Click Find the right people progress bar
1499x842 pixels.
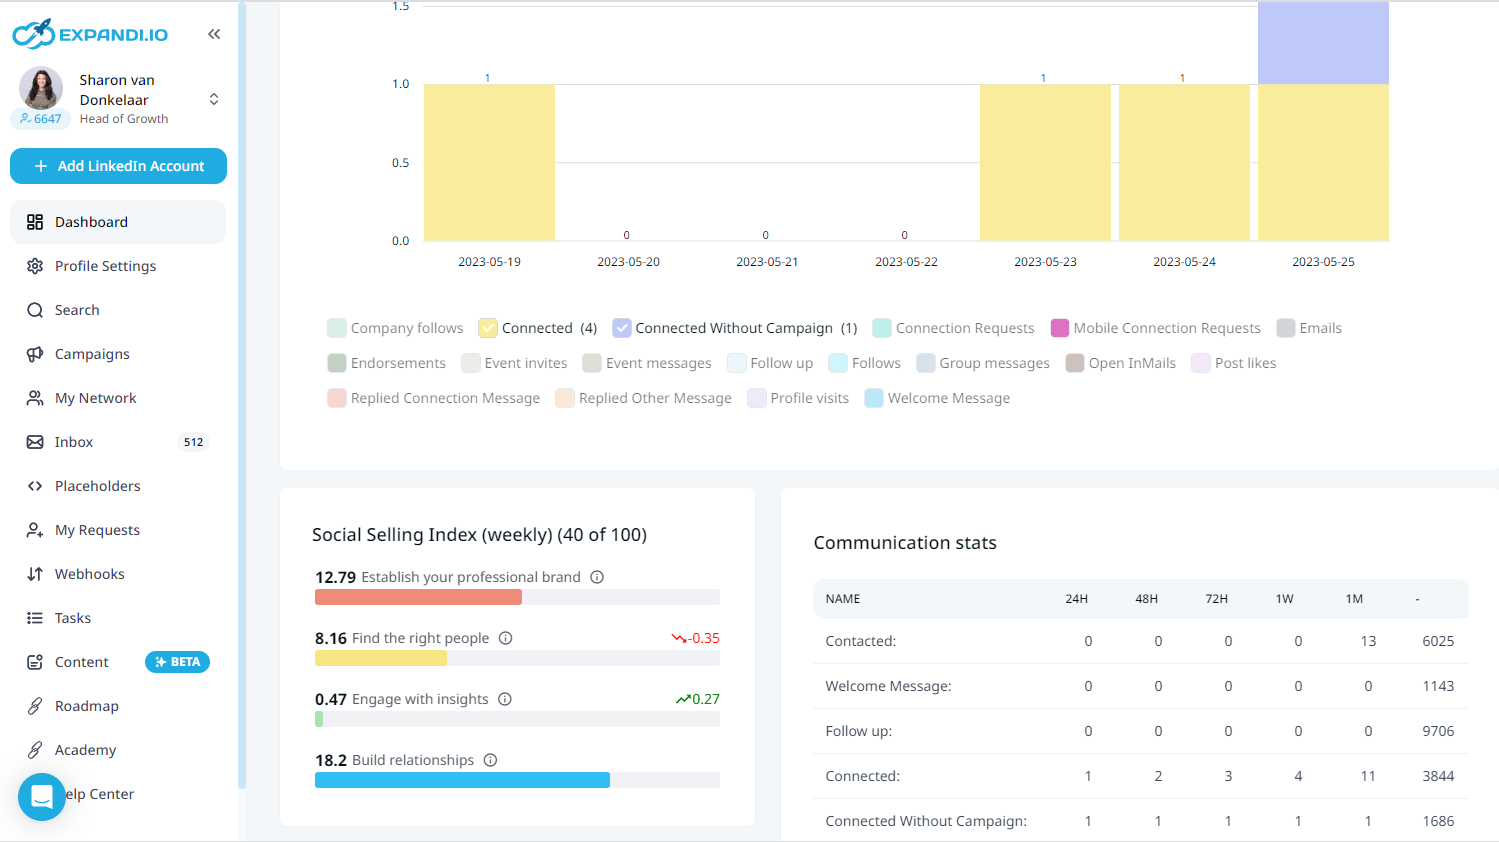(x=517, y=658)
